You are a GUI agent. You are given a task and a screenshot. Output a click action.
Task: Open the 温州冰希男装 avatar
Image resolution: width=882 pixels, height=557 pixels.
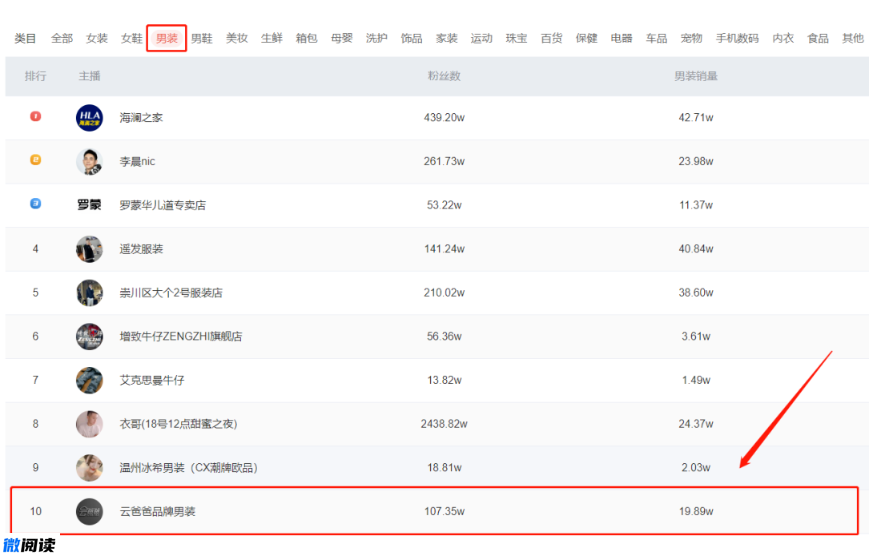89,468
